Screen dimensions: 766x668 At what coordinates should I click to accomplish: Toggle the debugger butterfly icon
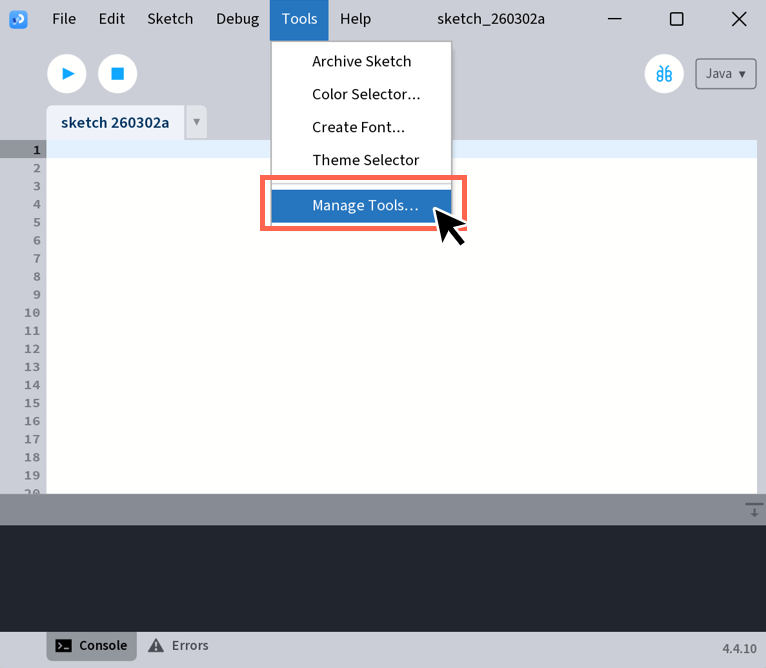(664, 74)
